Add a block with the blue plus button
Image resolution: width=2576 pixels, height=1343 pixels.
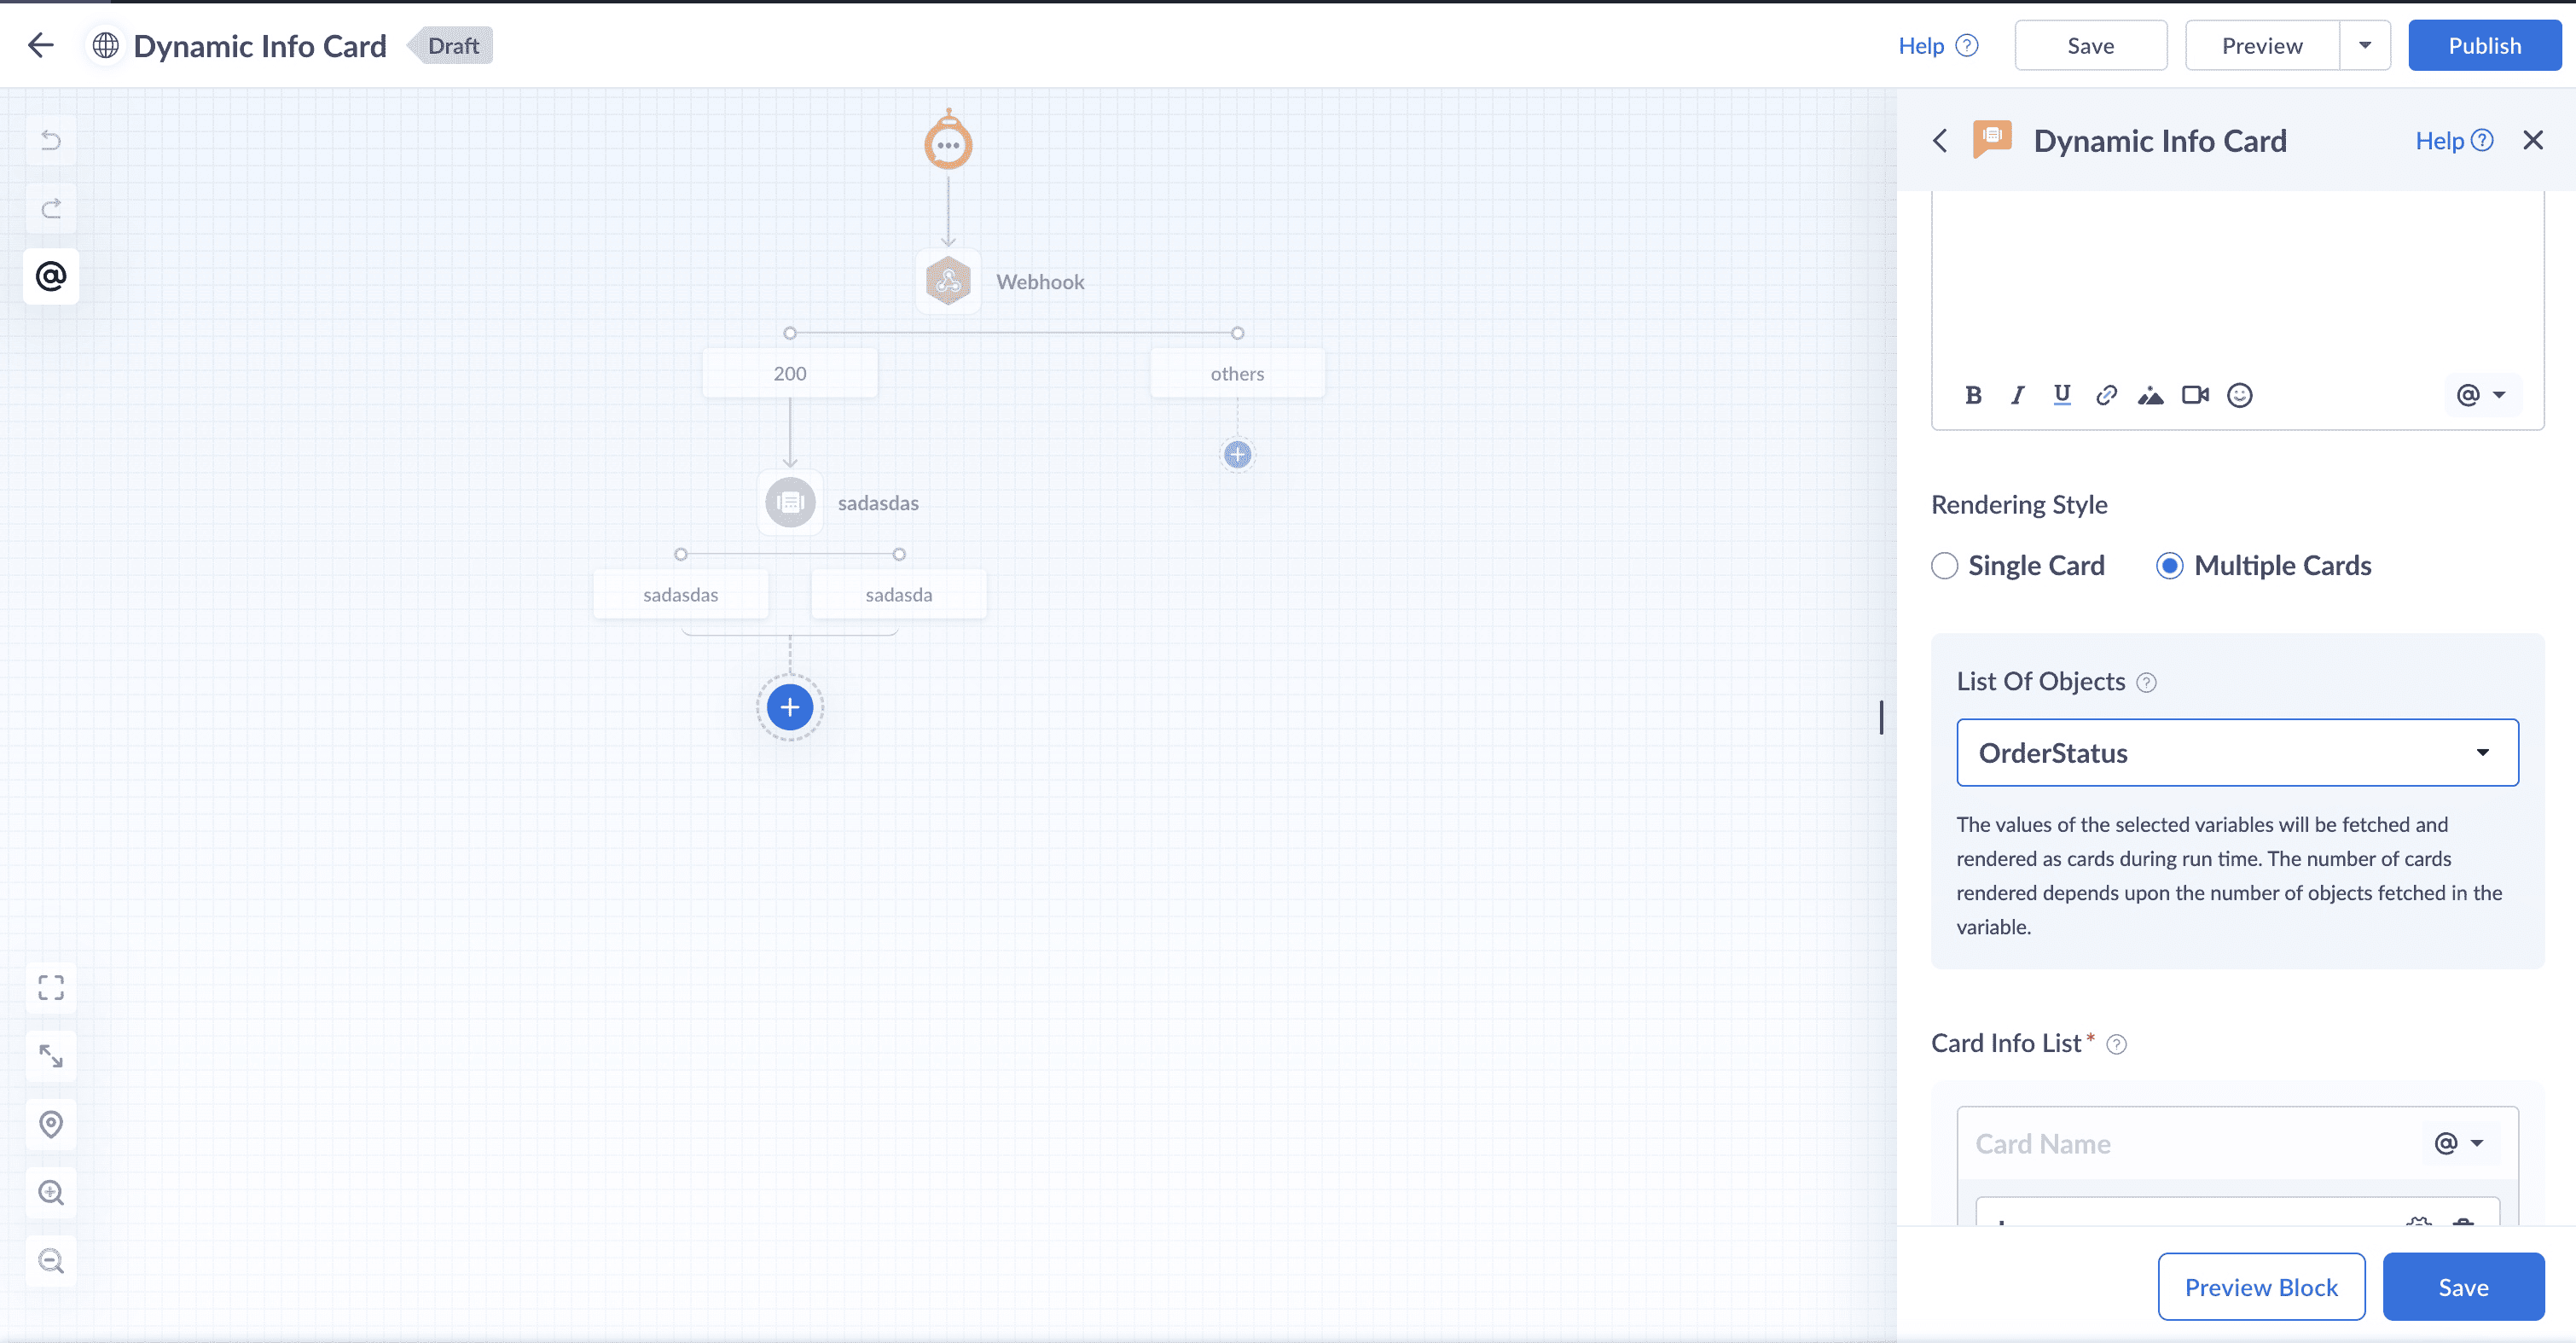click(790, 707)
